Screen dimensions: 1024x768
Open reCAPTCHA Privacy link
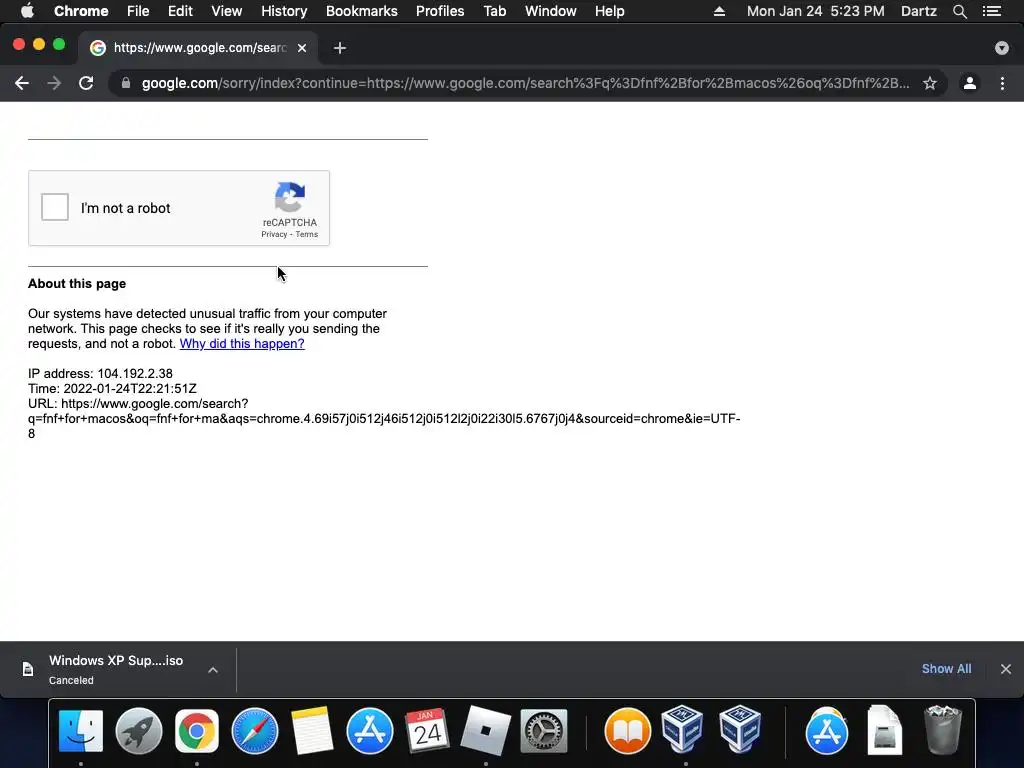click(274, 234)
